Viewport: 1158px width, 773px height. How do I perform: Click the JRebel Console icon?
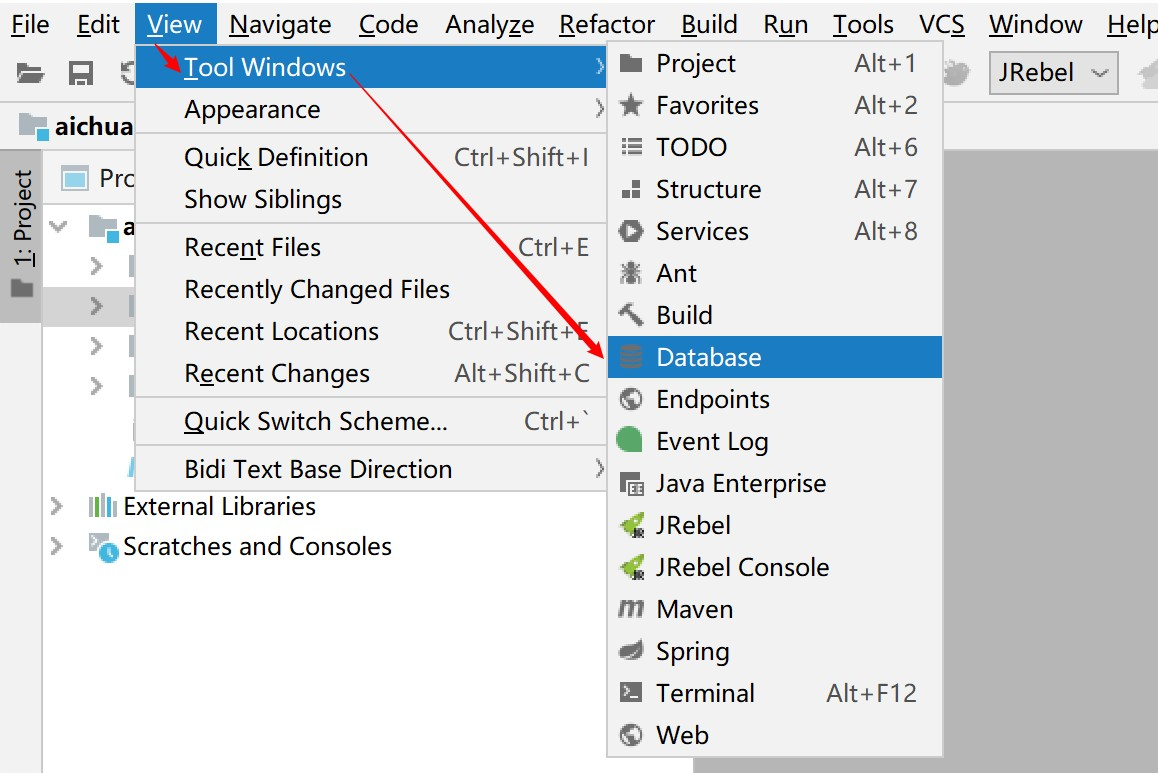pos(630,567)
